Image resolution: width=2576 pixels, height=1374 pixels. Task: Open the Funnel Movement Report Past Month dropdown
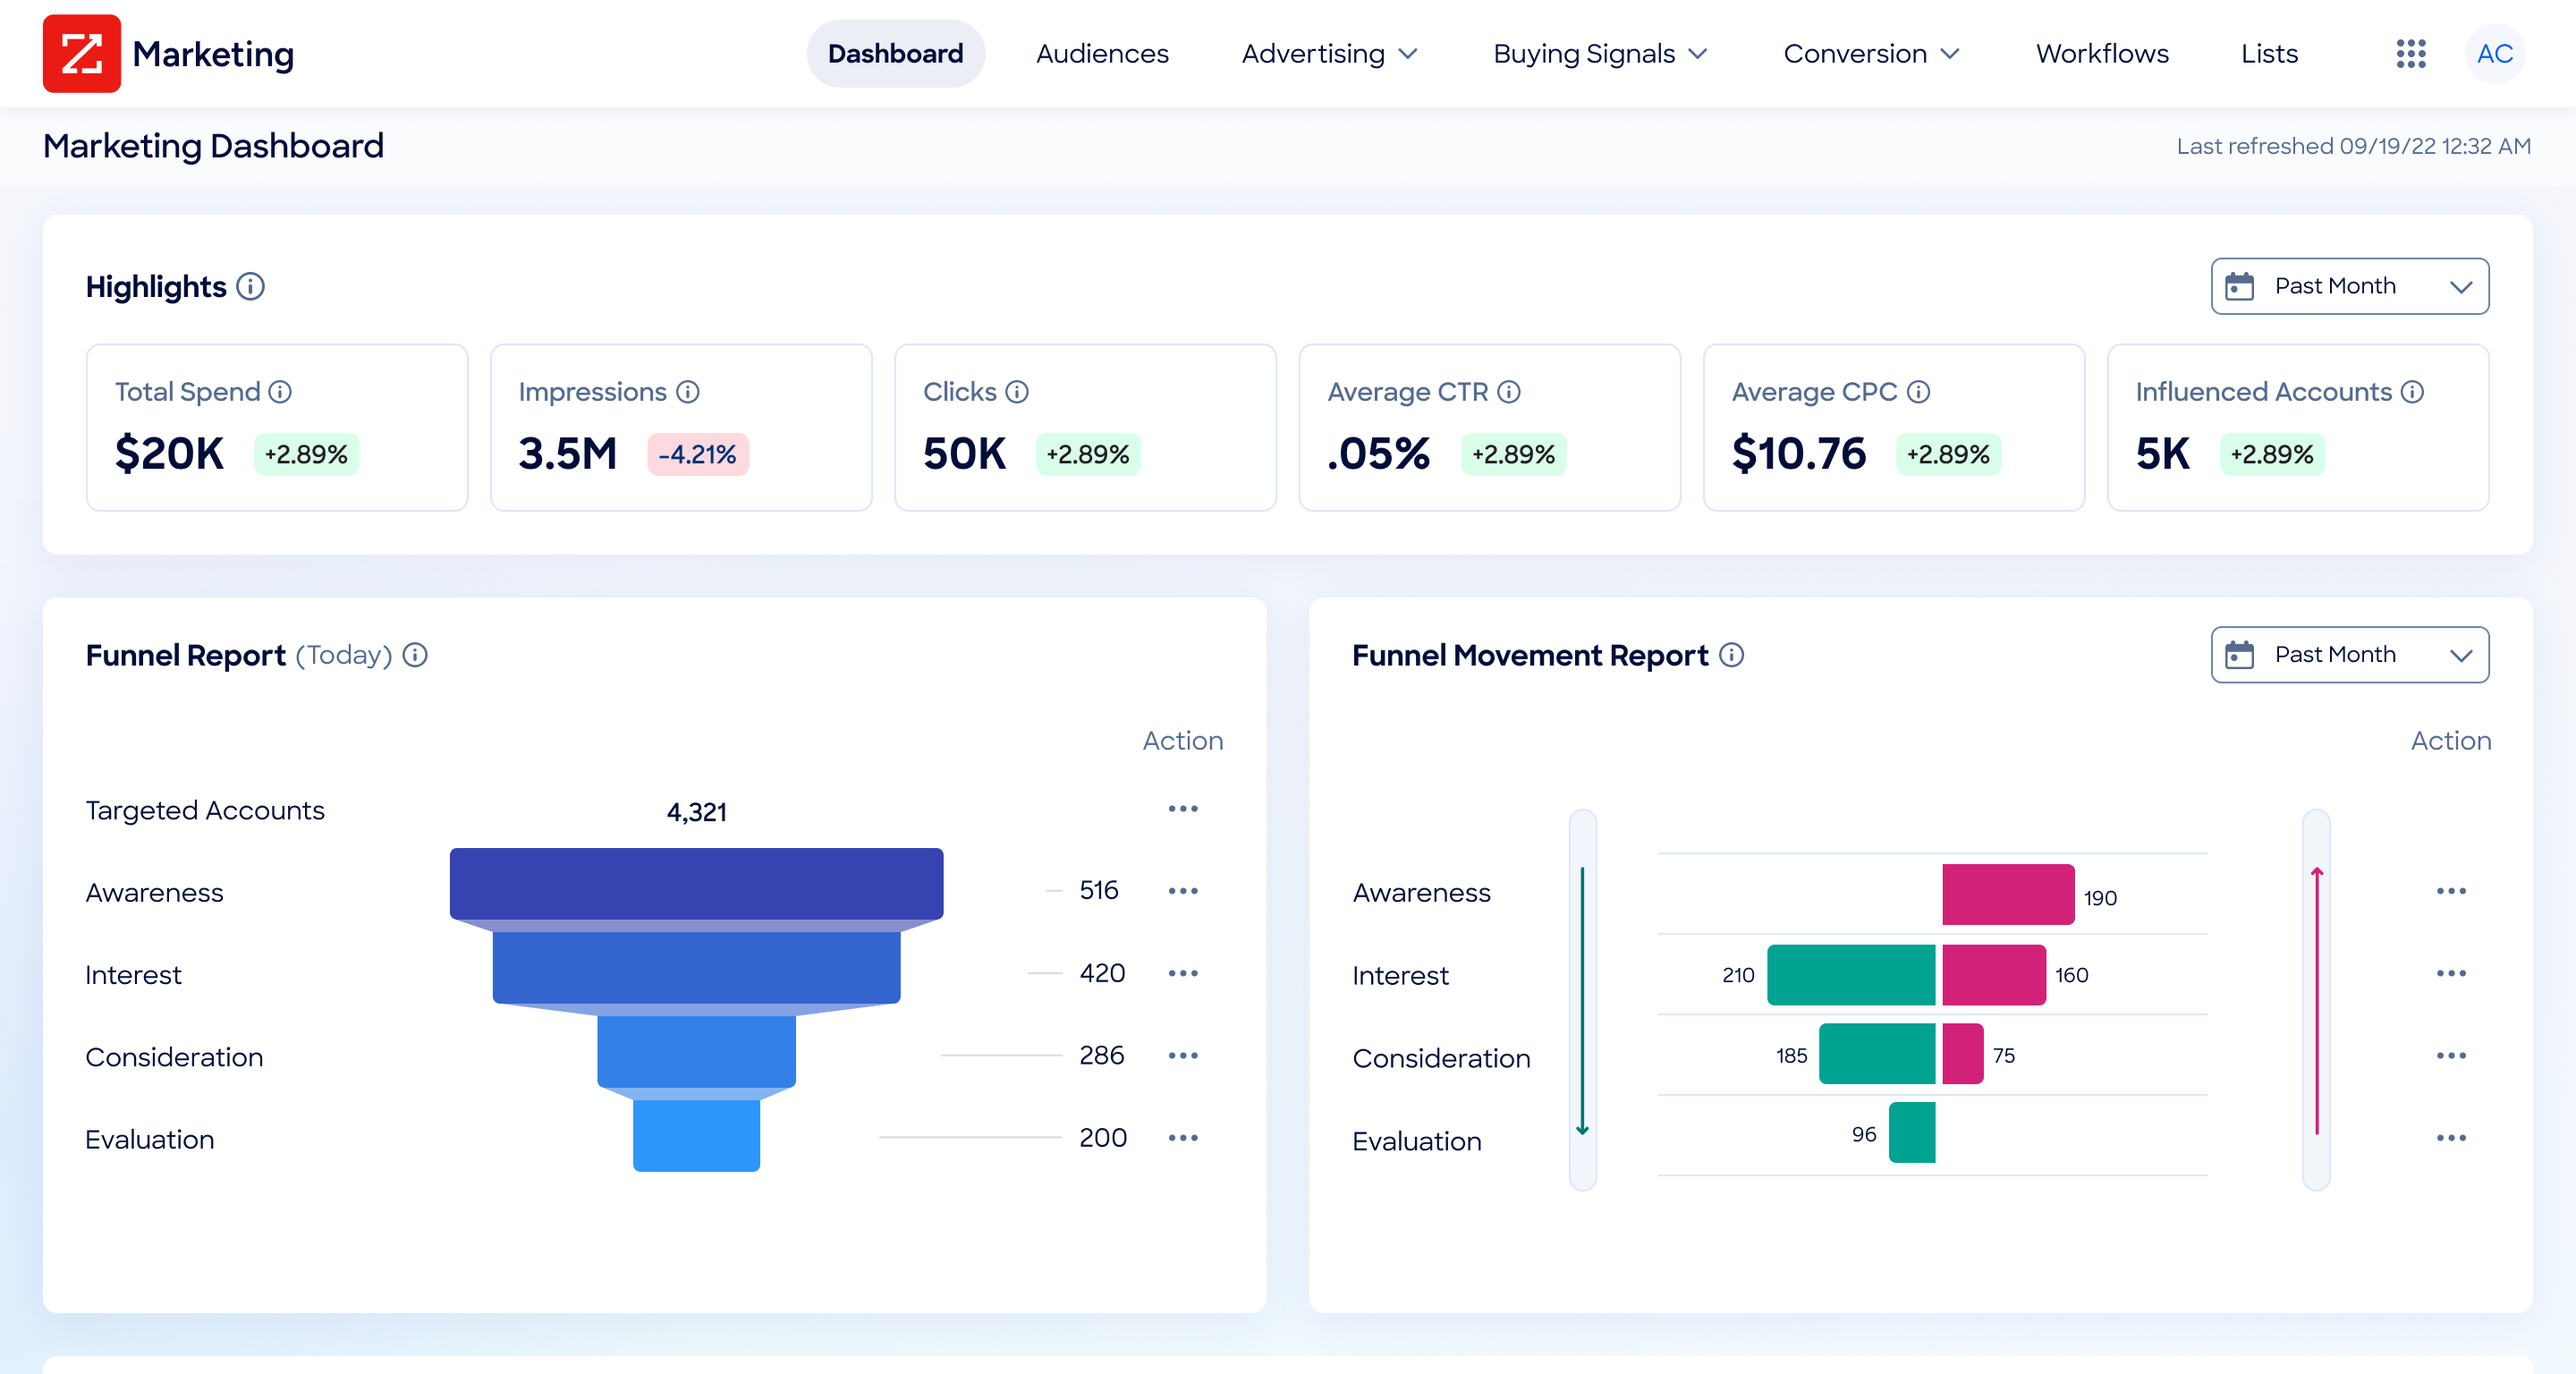[x=2349, y=655]
